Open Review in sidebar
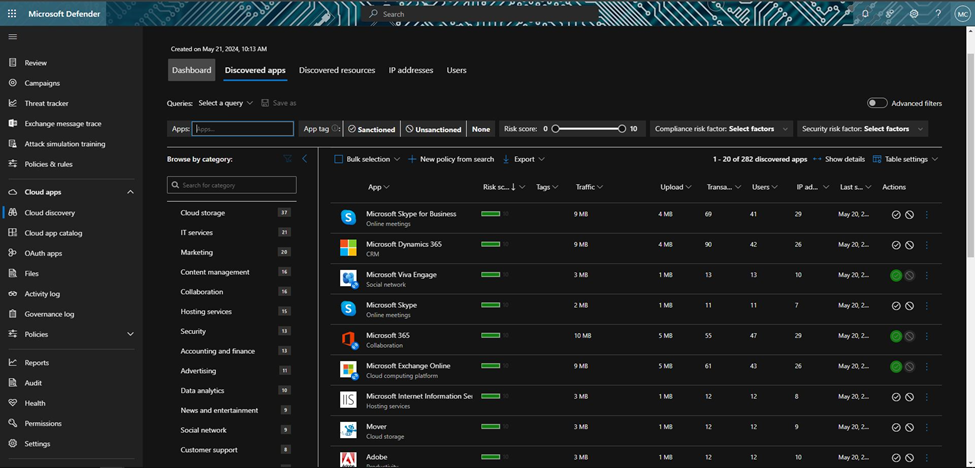This screenshot has height=468, width=975. 35,63
